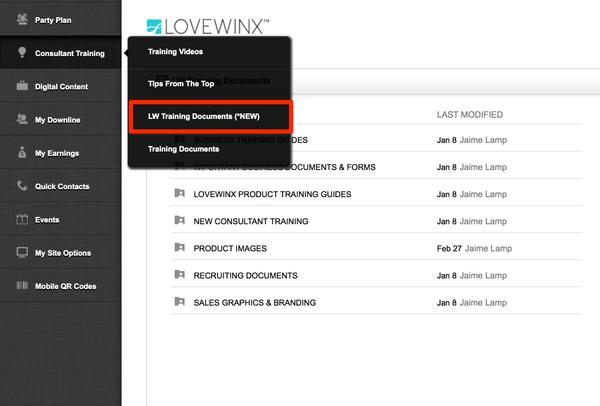Open SALES GRAPHICS & BRANDING folder
This screenshot has height=406, width=600.
(254, 303)
